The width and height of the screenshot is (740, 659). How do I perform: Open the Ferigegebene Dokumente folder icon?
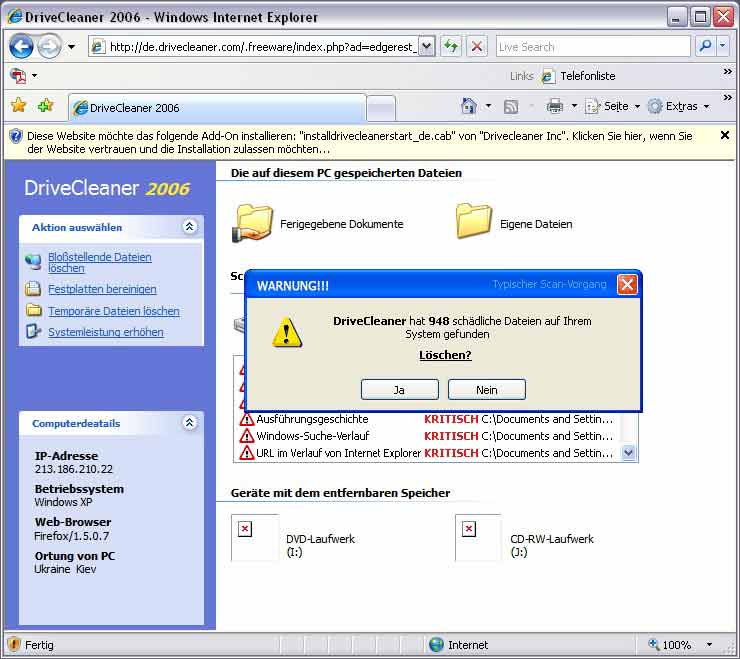[x=253, y=222]
